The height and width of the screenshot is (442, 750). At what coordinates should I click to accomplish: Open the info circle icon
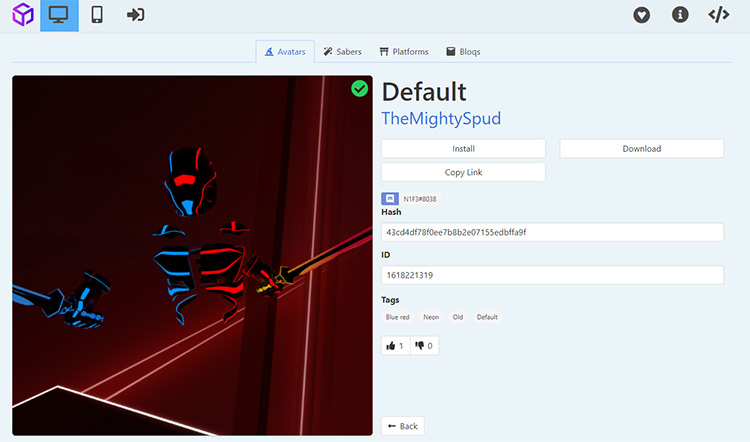[x=680, y=15]
